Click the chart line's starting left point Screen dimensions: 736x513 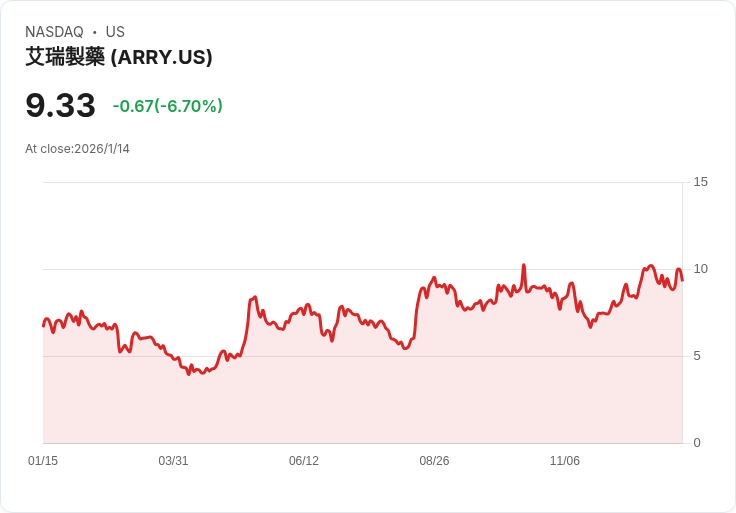(44, 326)
